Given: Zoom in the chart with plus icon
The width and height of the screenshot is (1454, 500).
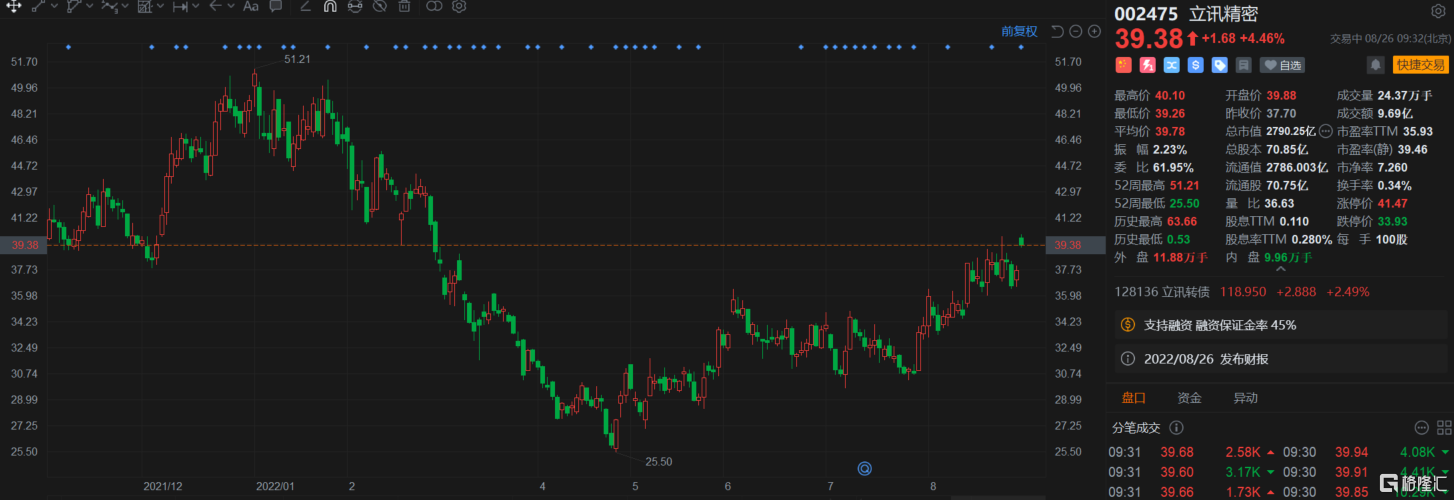Looking at the screenshot, I should [1094, 31].
